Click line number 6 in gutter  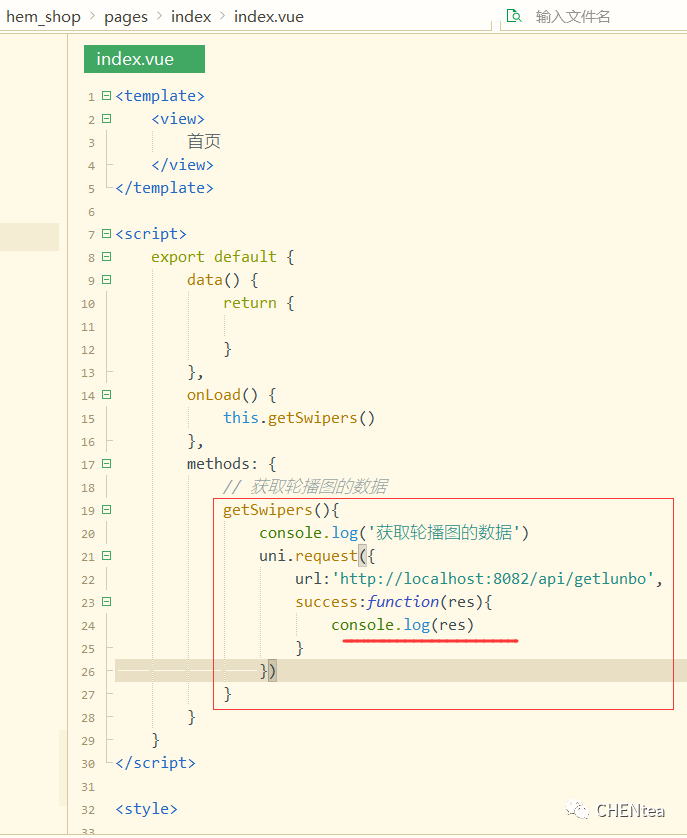pos(91,212)
